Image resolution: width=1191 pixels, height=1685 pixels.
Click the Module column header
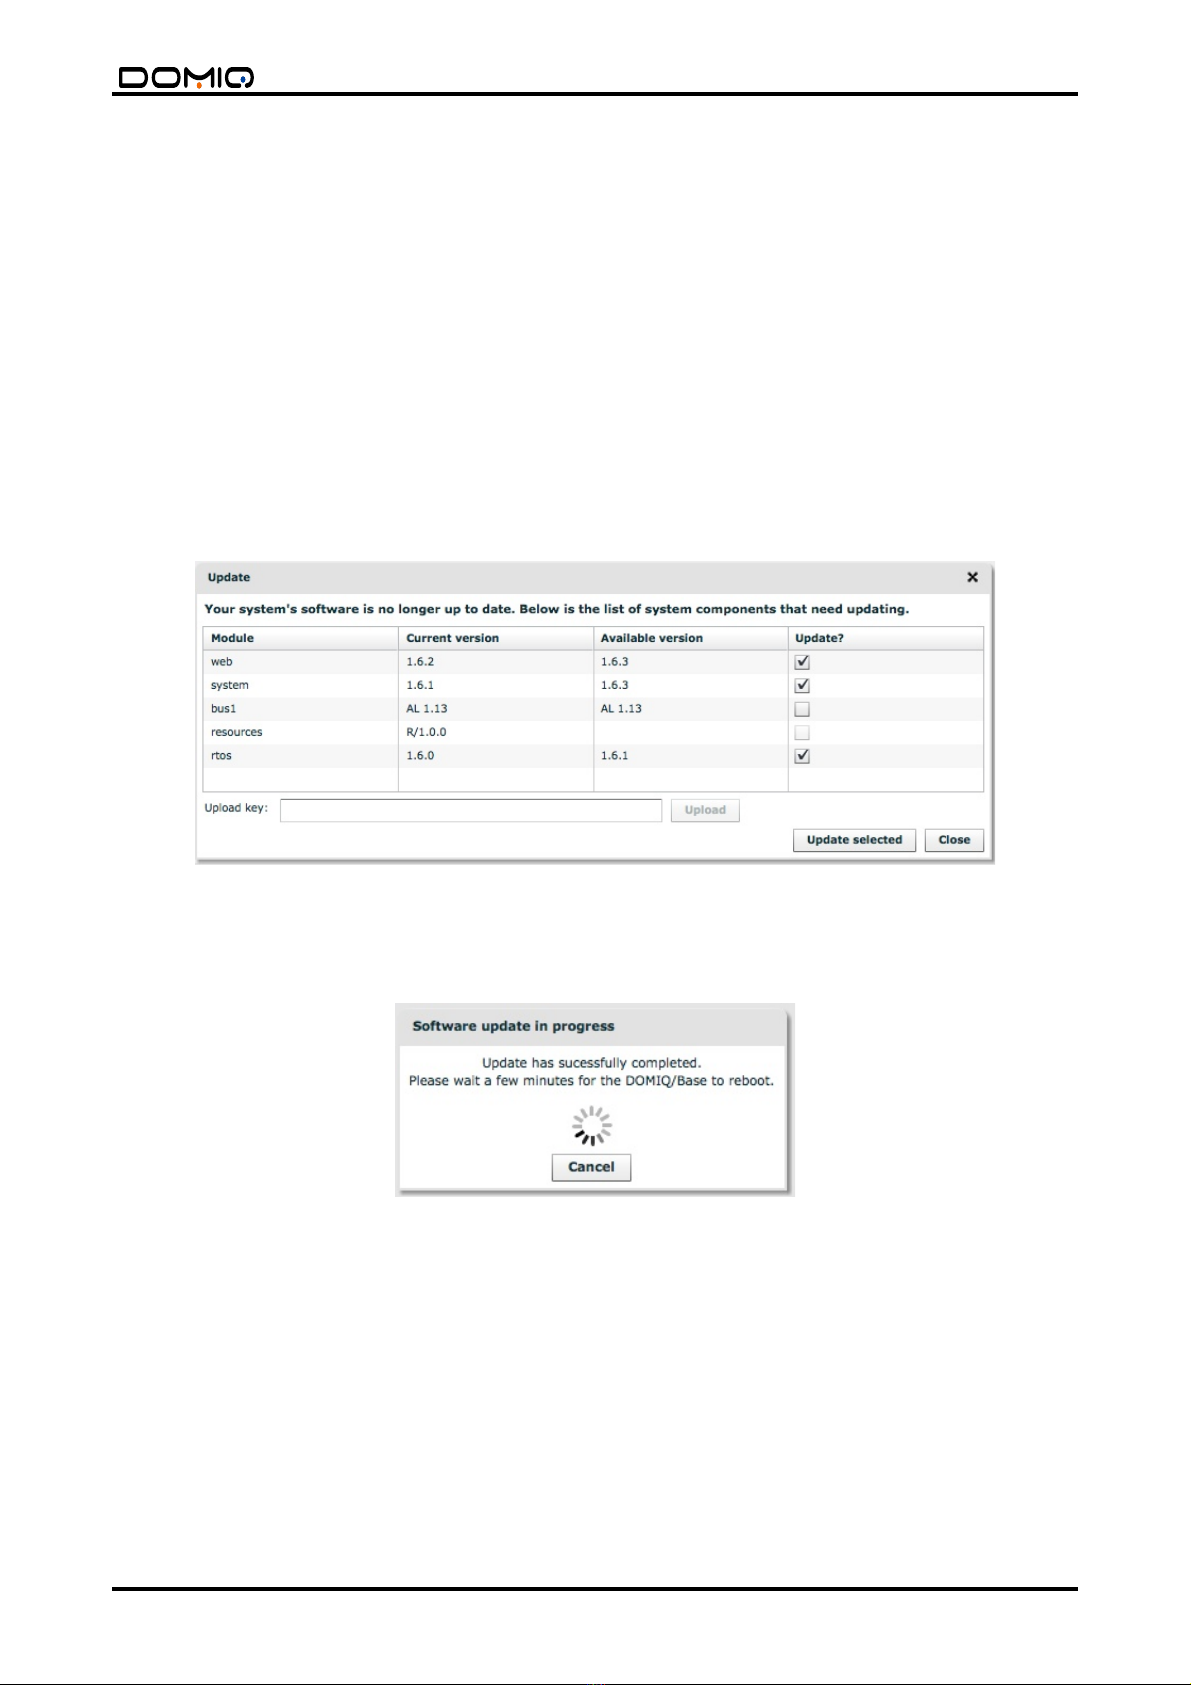coord(233,638)
